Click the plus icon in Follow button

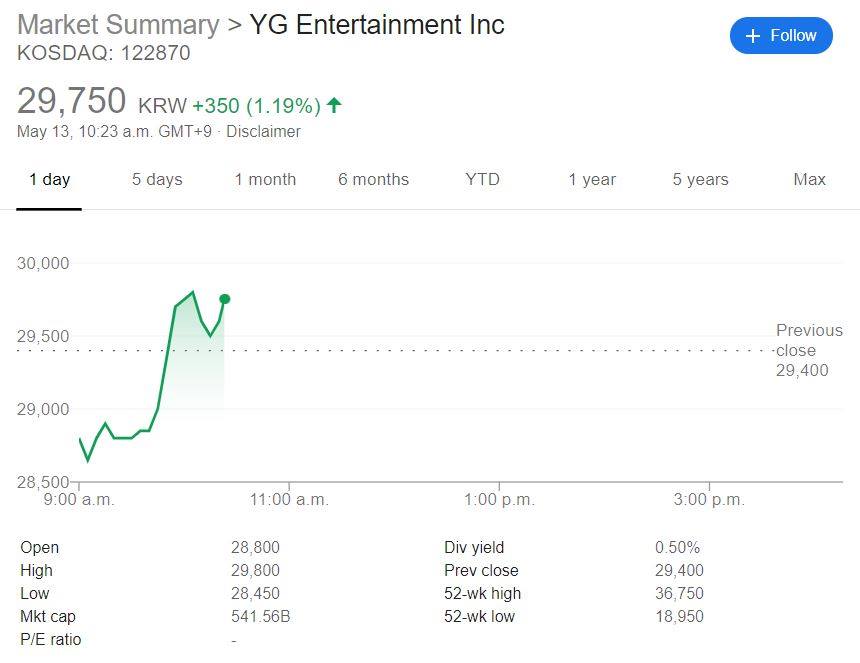pyautogui.click(x=753, y=36)
